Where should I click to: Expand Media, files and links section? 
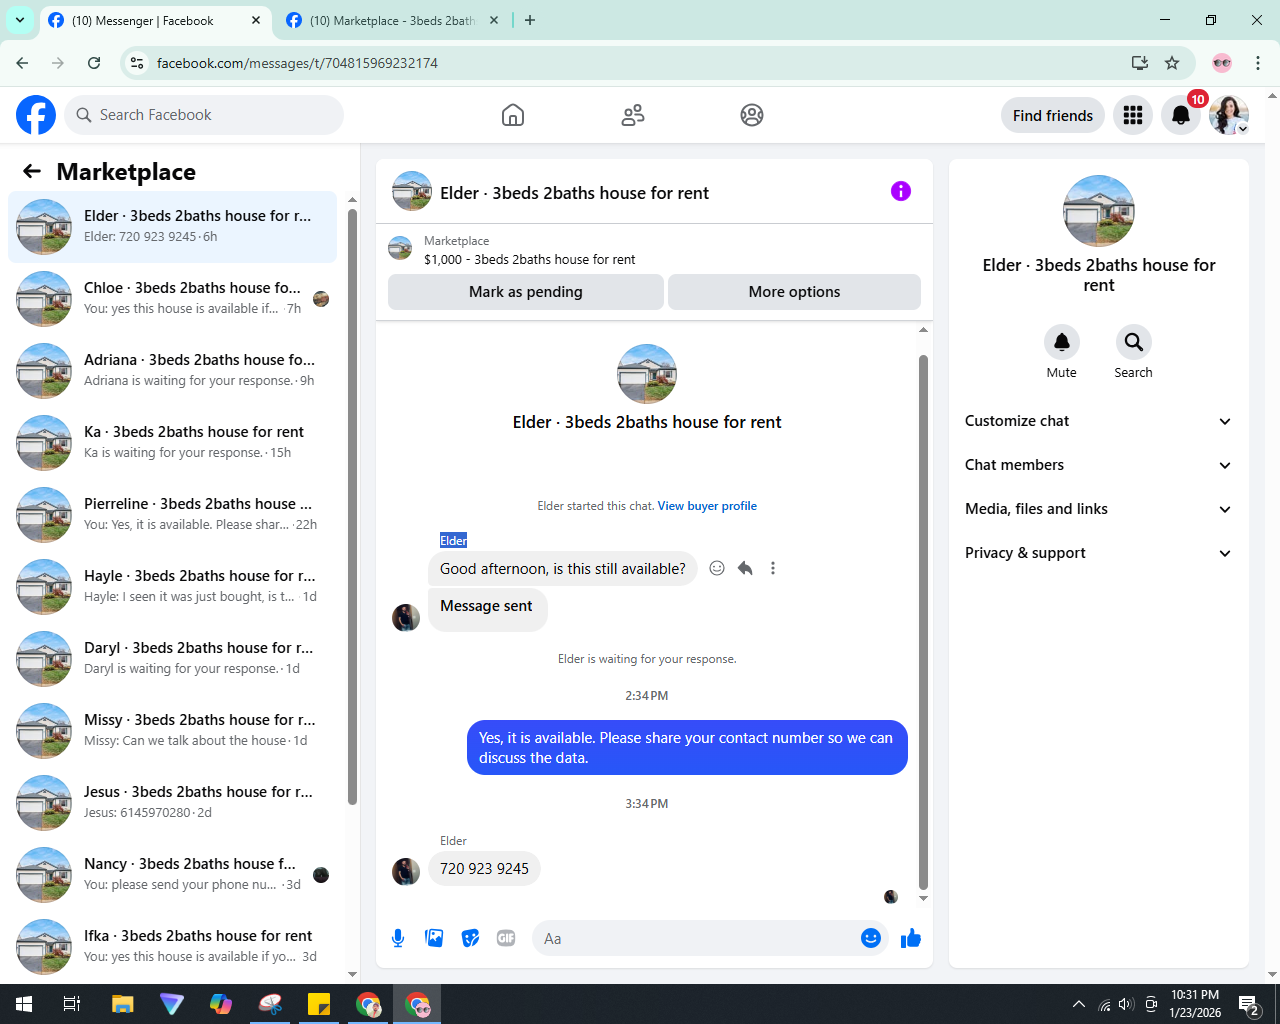1098,509
